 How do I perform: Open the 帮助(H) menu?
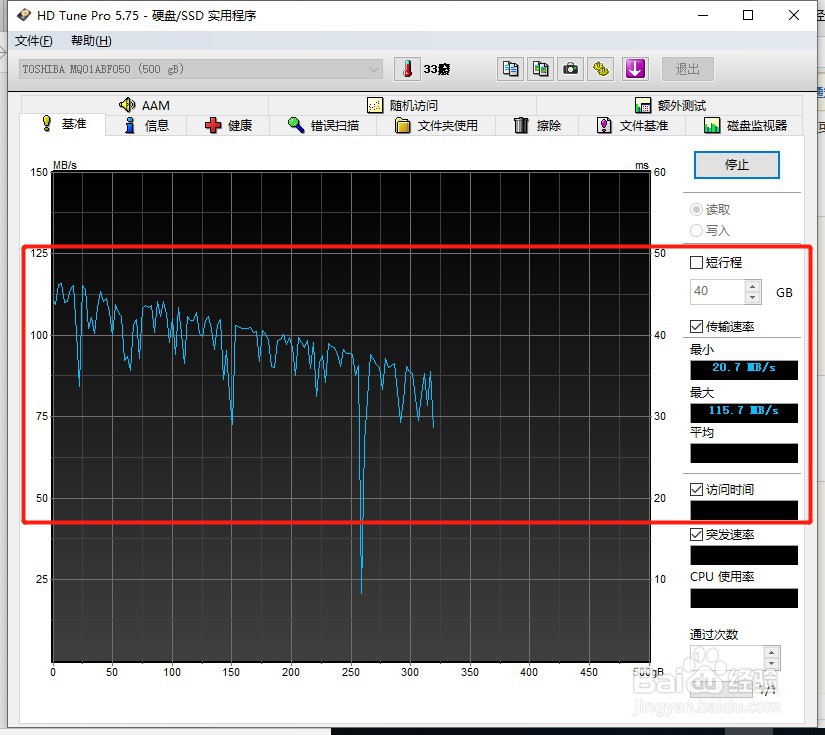pyautogui.click(x=91, y=41)
